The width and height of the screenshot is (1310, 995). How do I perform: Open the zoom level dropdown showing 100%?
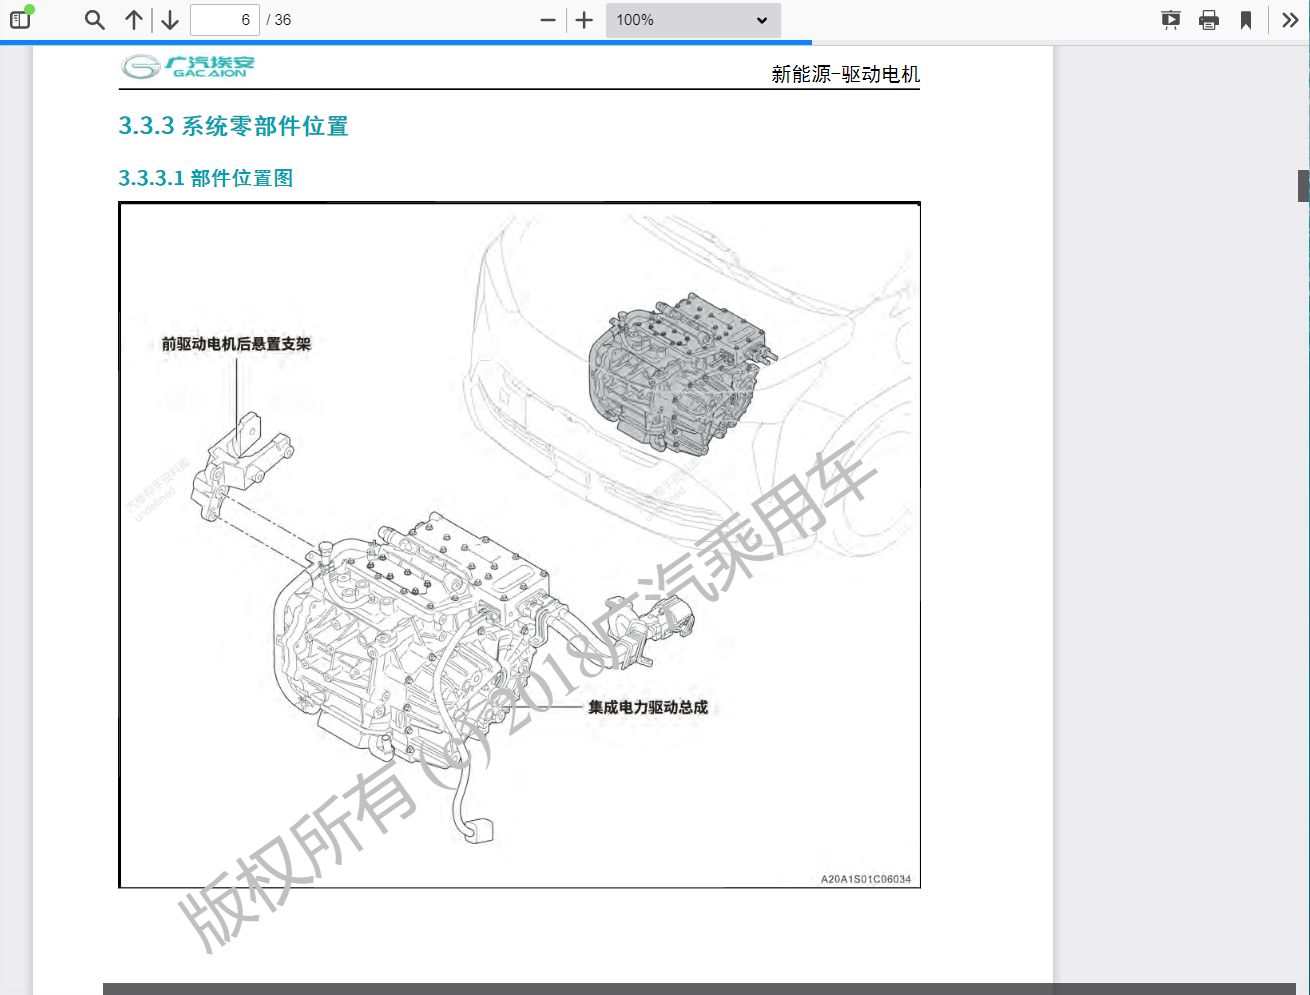tap(692, 19)
